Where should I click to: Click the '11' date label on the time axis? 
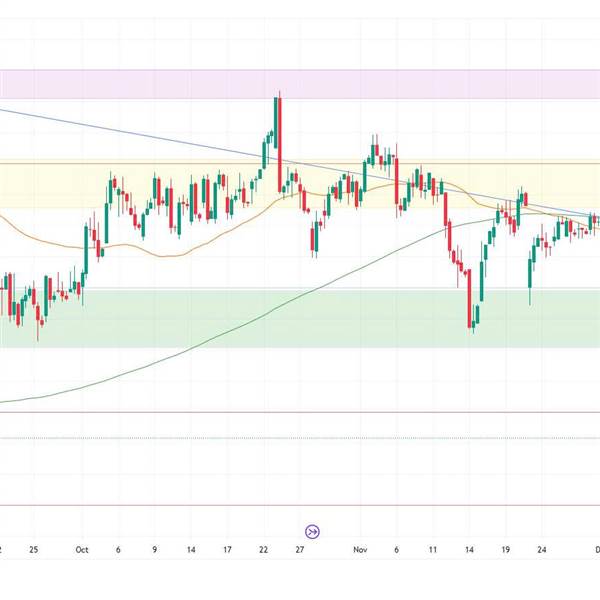tap(433, 549)
